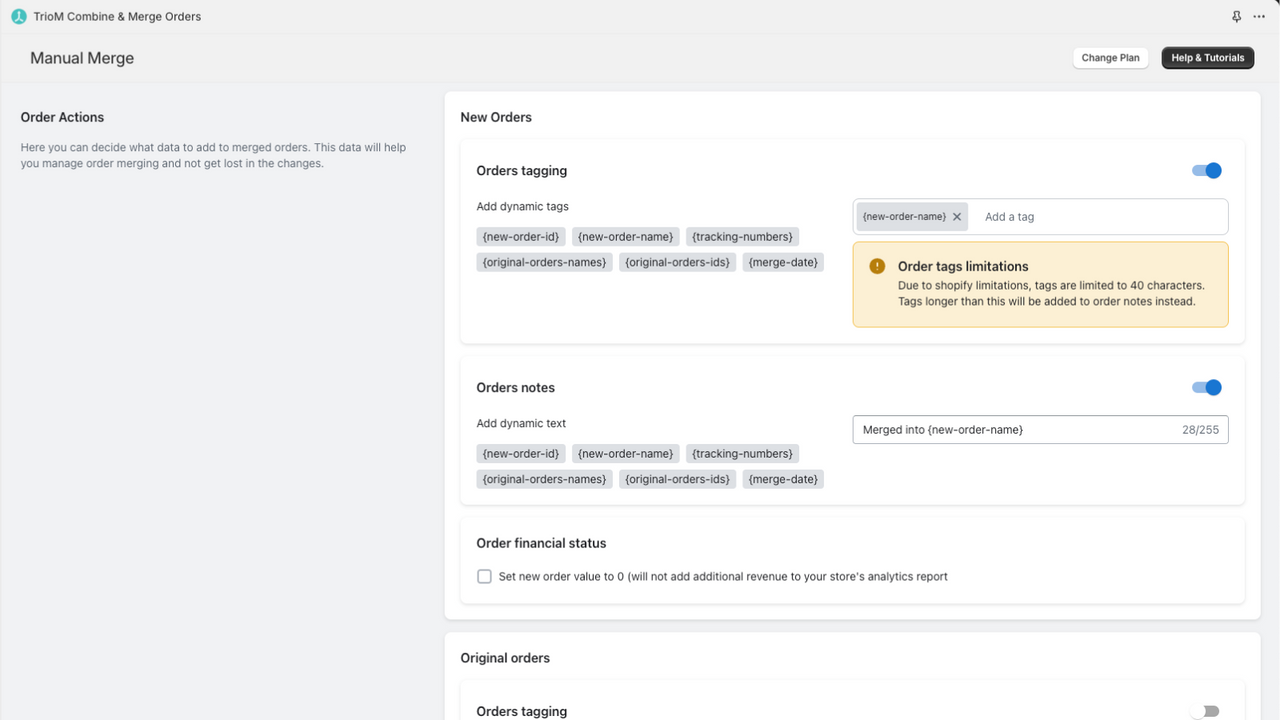1280x720 pixels.
Task: Pin the app using pin icon
Action: (1237, 16)
